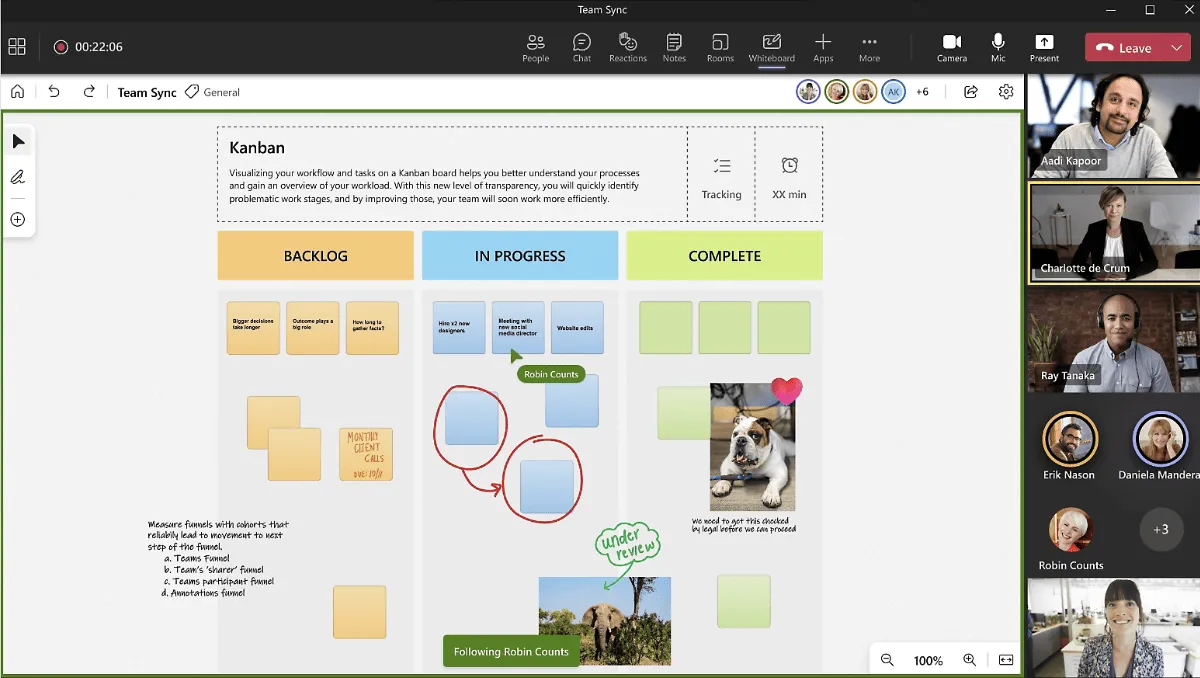
Task: Select the IN PROGRESS column header
Action: pos(519,256)
